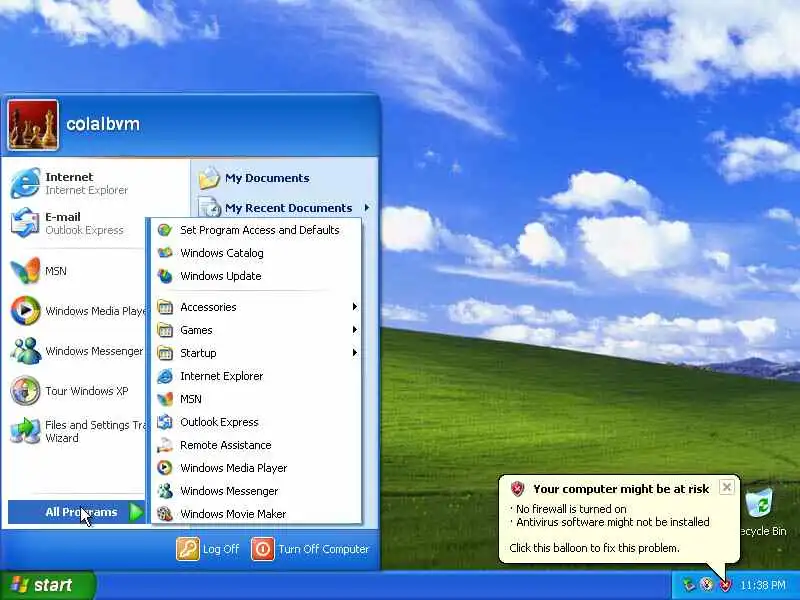Click the Games folder icon
The height and width of the screenshot is (600, 800).
164,330
